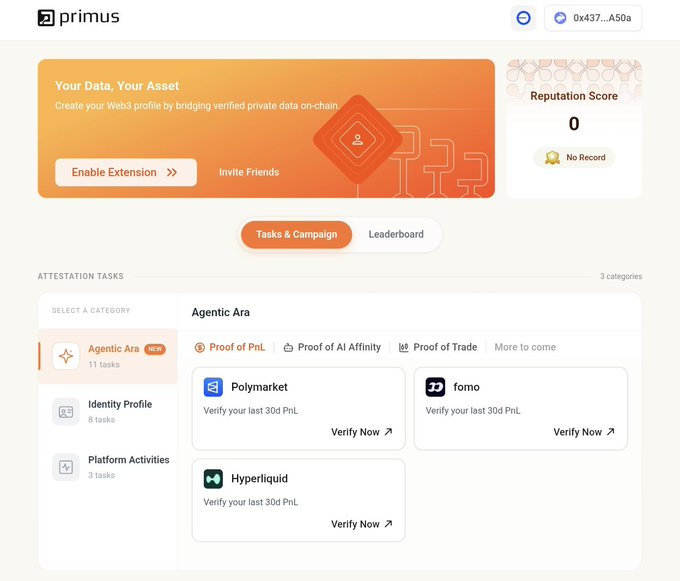The width and height of the screenshot is (680, 581).
Task: Open Invite Friends link
Action: click(x=249, y=172)
